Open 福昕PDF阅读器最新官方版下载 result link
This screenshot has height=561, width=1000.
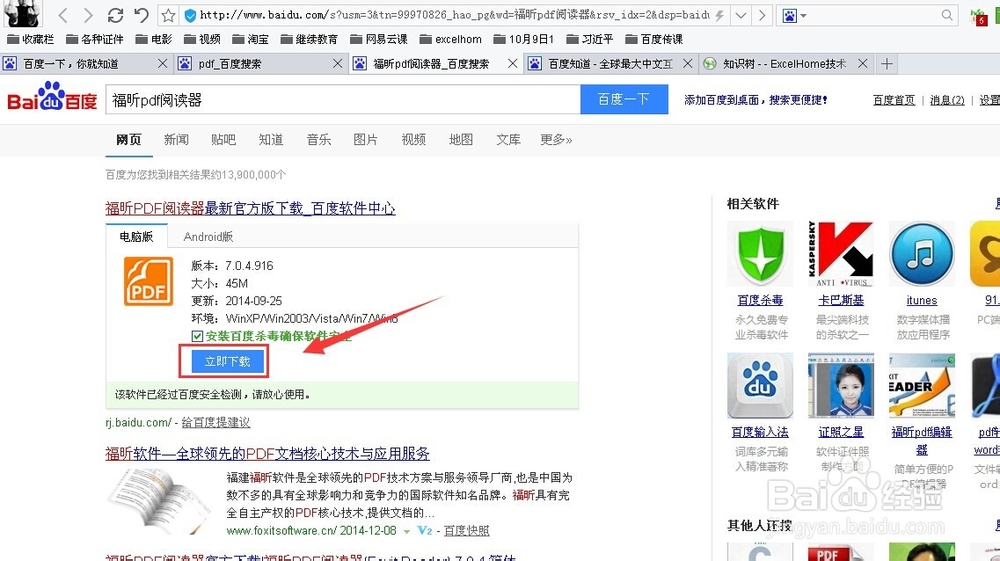250,208
